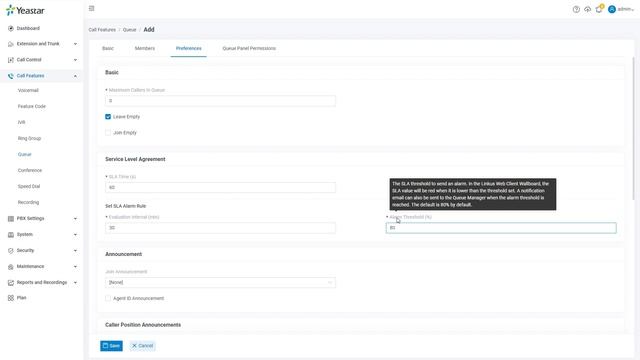
Task: Open the admin account dropdown
Action: coord(626,9)
